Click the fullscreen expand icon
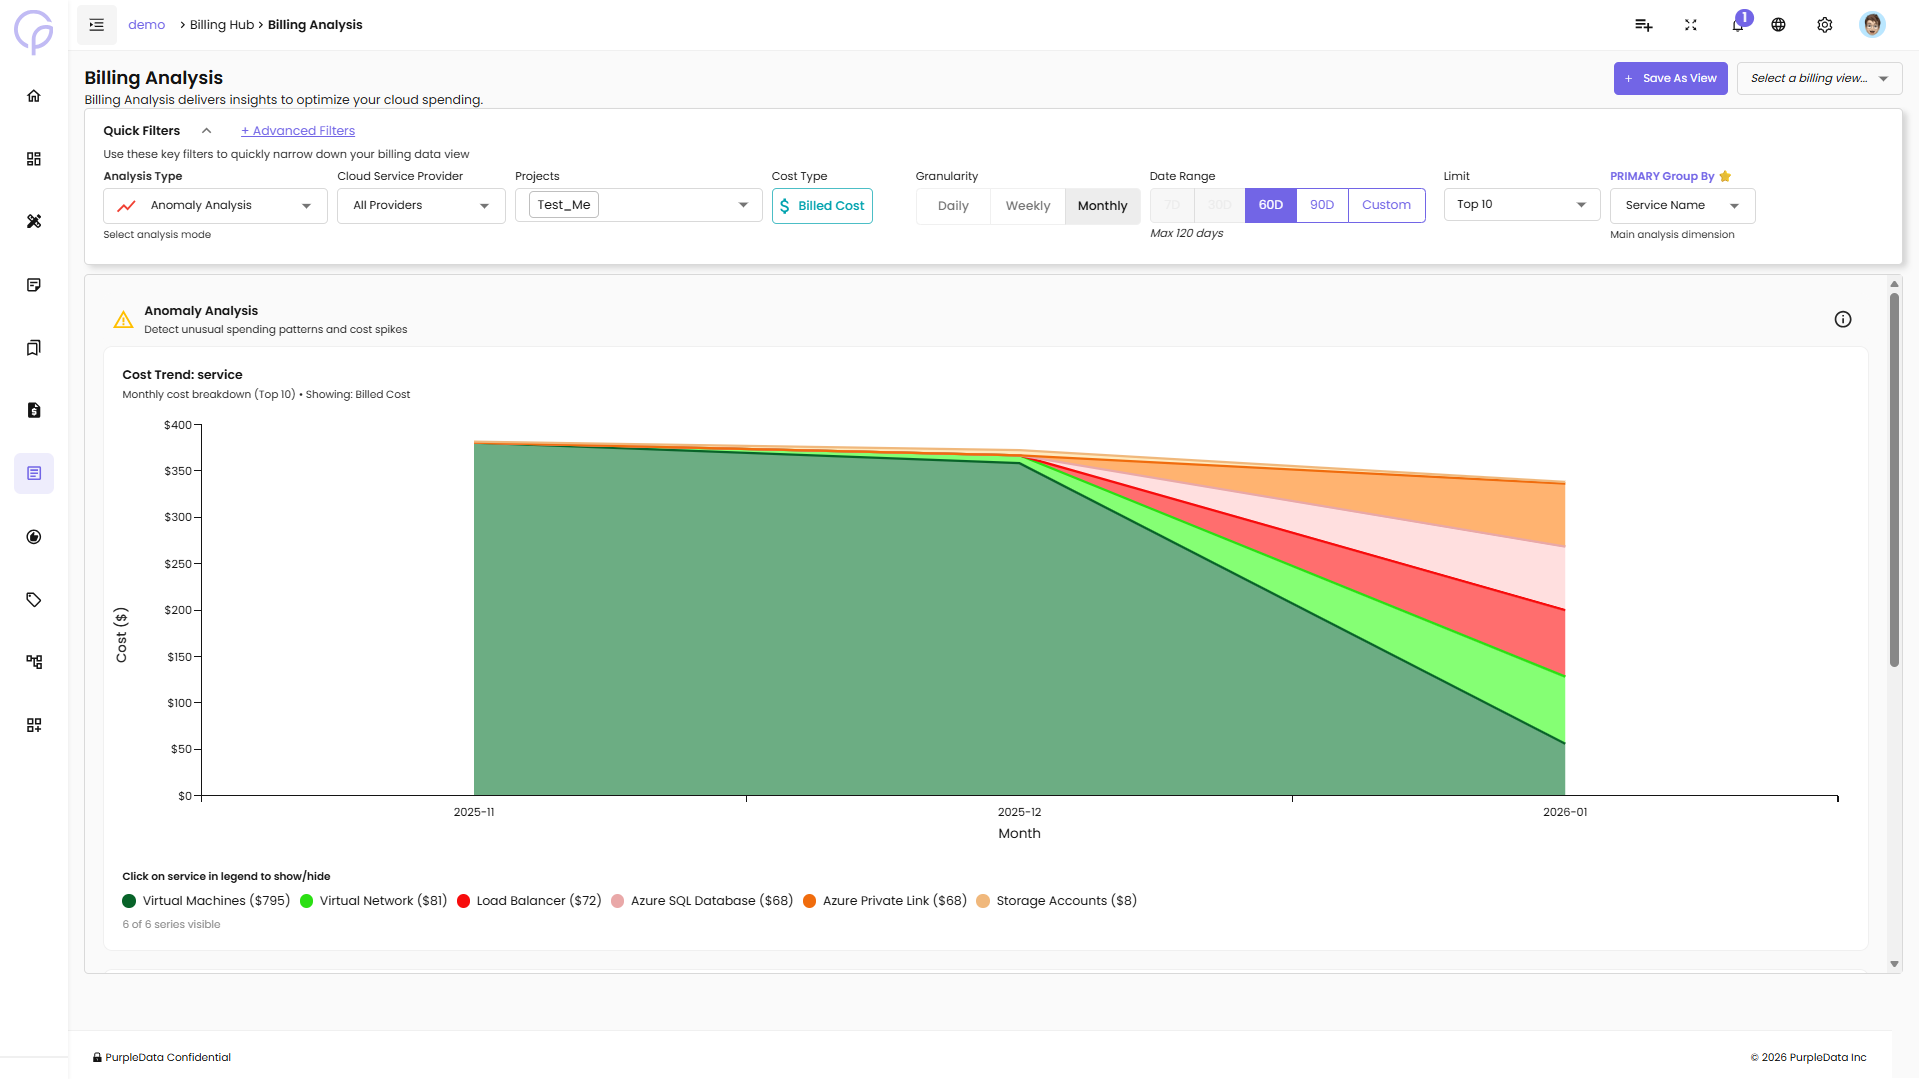The width and height of the screenshot is (1919, 1079). 1690,25
